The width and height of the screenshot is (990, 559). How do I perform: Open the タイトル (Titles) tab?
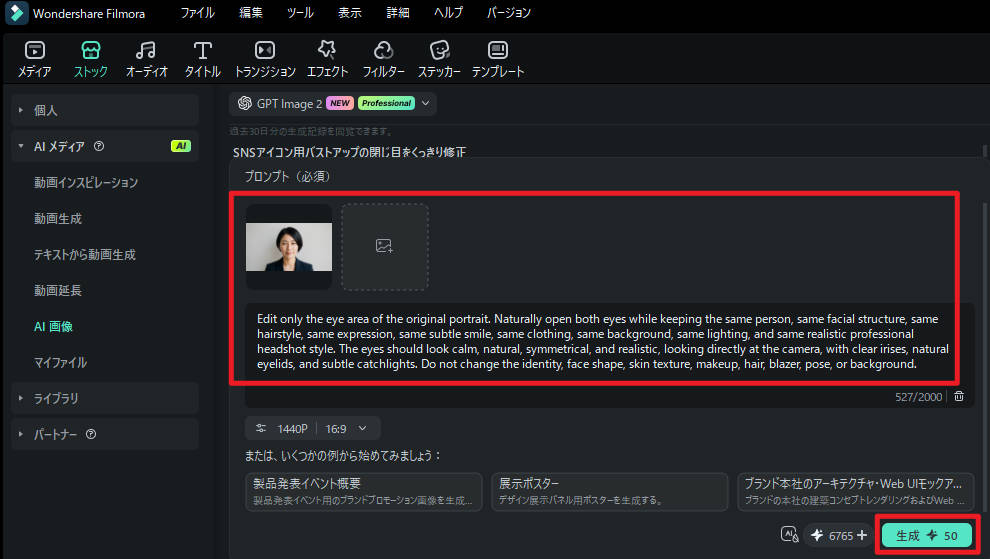[x=202, y=59]
